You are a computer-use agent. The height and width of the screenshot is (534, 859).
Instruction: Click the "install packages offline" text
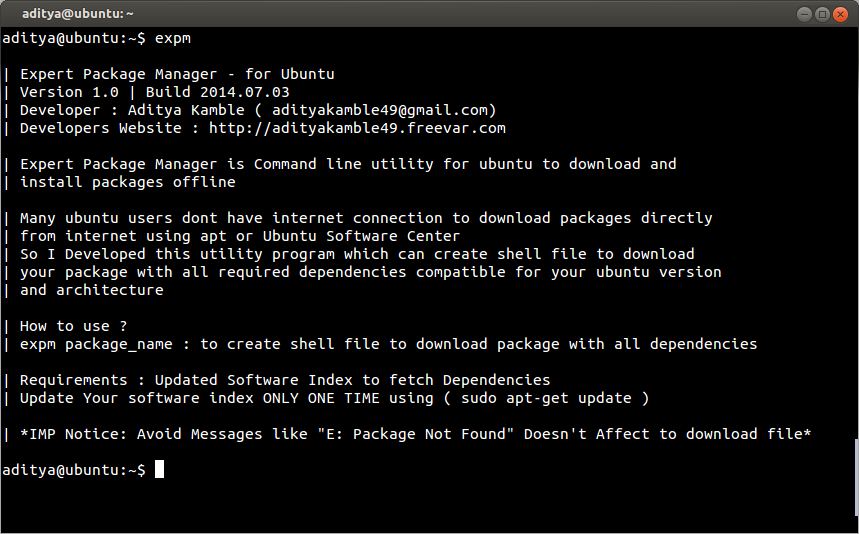128,182
